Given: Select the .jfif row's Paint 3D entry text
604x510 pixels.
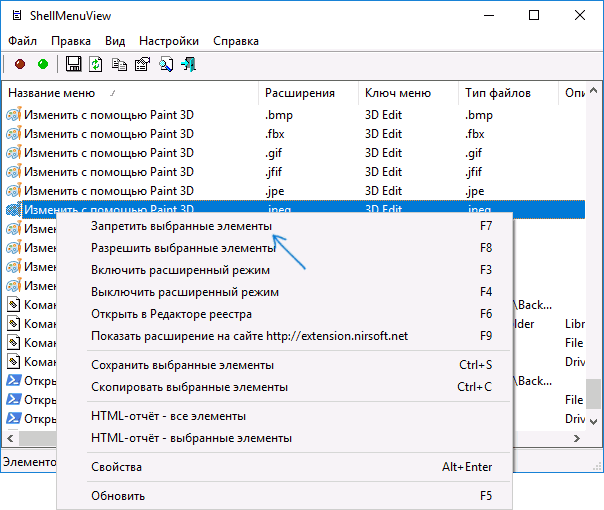Looking at the screenshot, I should 109,171.
